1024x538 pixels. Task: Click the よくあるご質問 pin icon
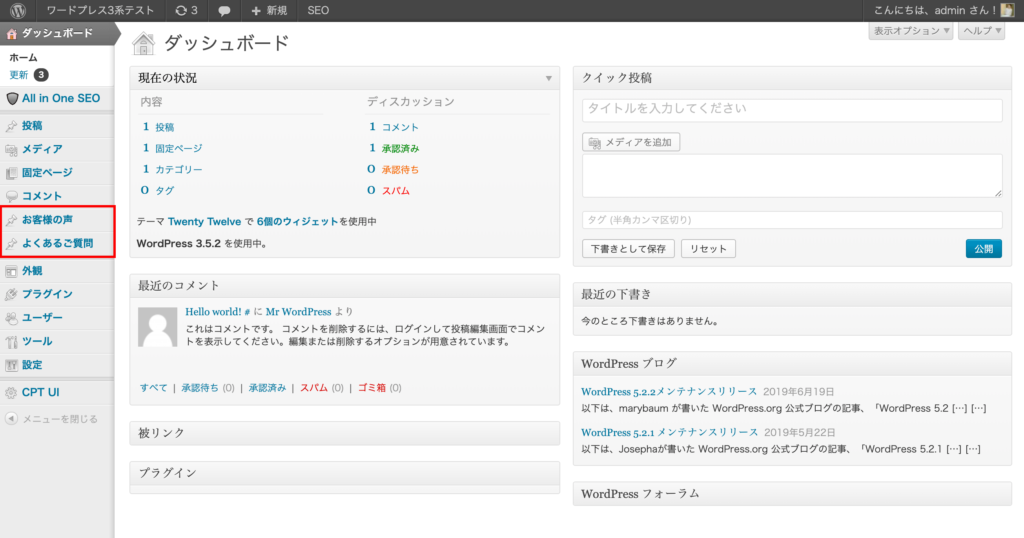click(11, 244)
